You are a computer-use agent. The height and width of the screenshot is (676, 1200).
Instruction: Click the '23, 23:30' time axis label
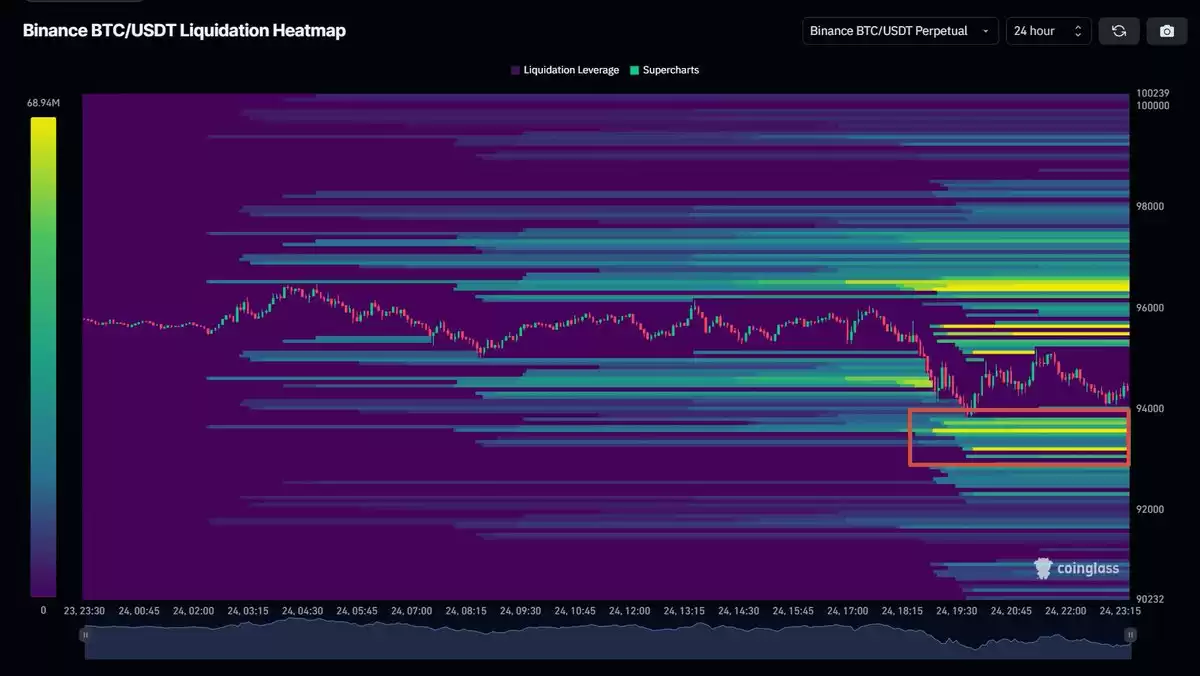[x=84, y=610]
